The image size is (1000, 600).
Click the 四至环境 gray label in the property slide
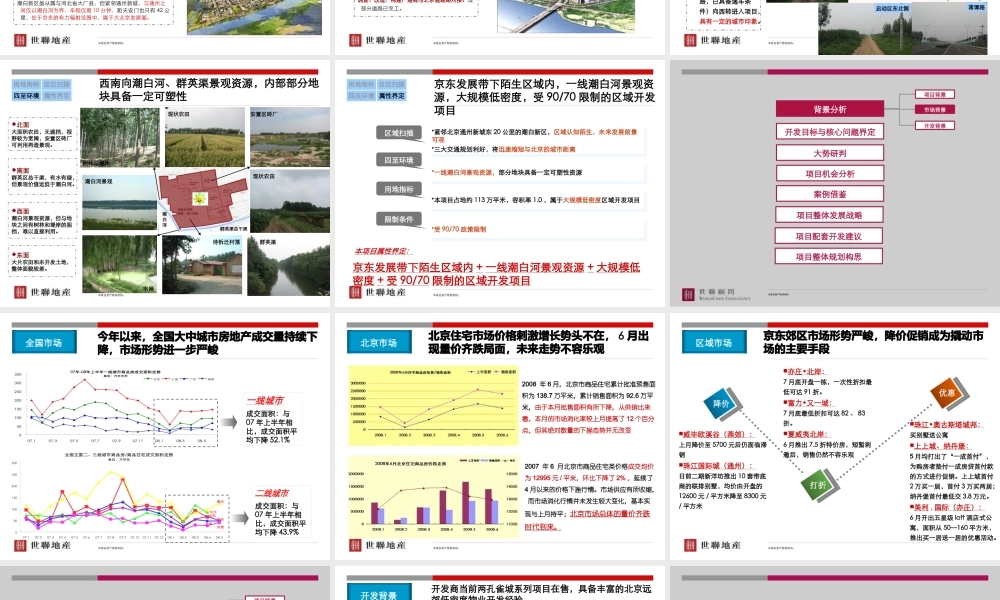click(399, 160)
